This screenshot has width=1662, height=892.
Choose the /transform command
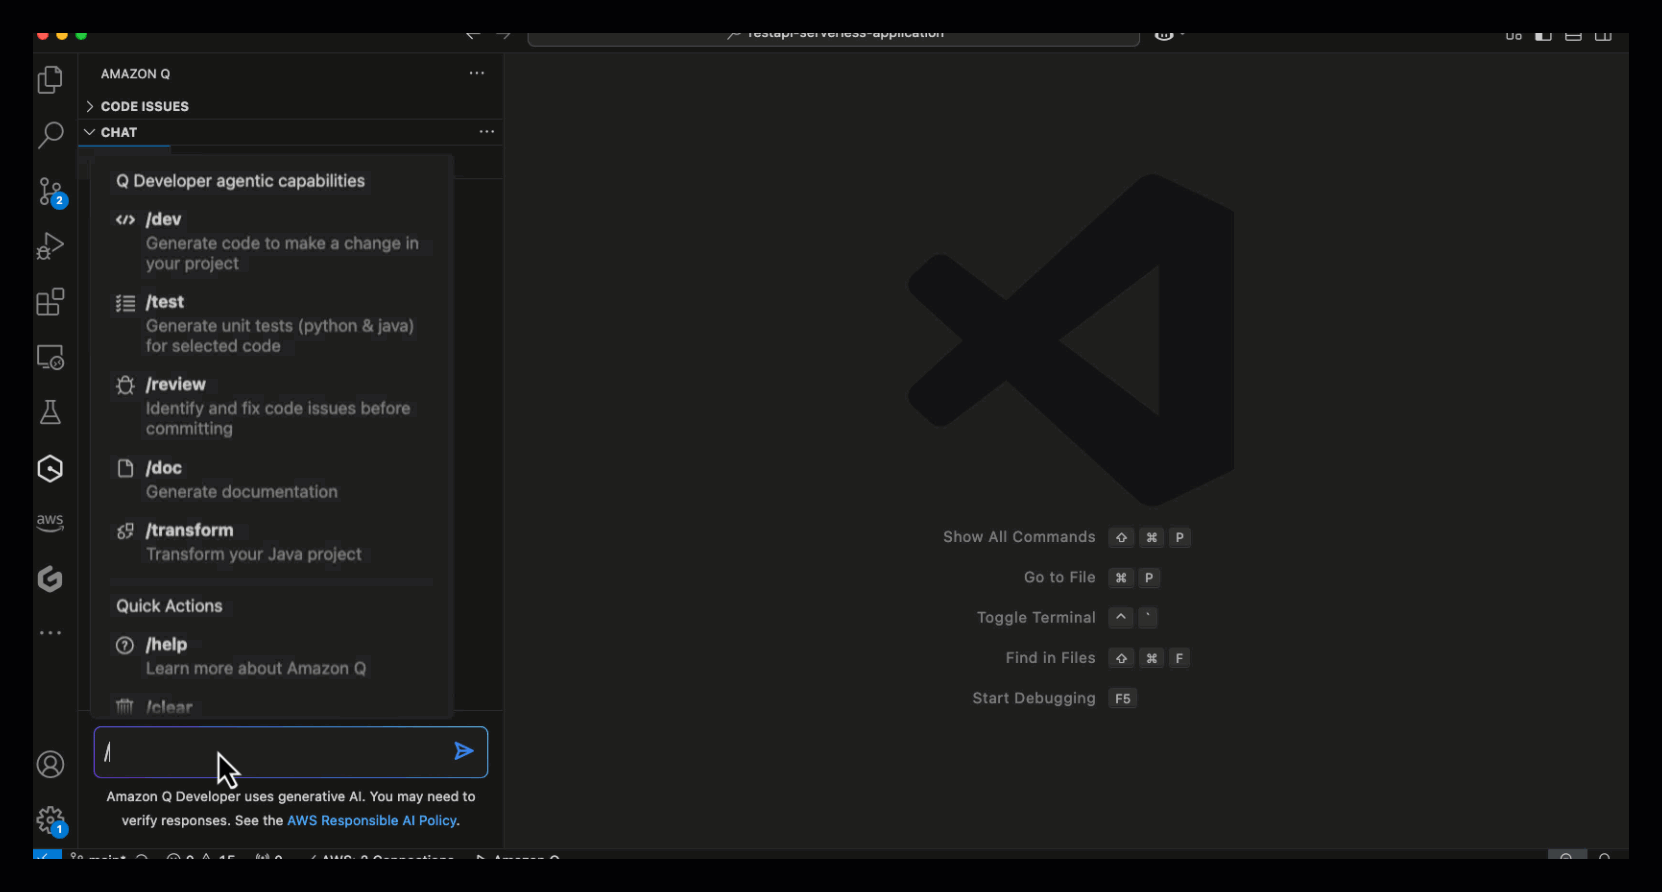272,541
